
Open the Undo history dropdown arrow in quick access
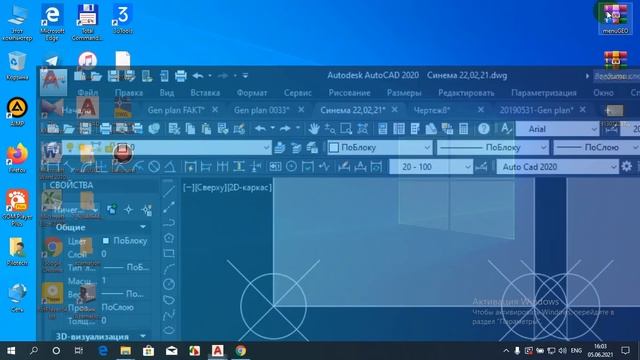[210, 76]
